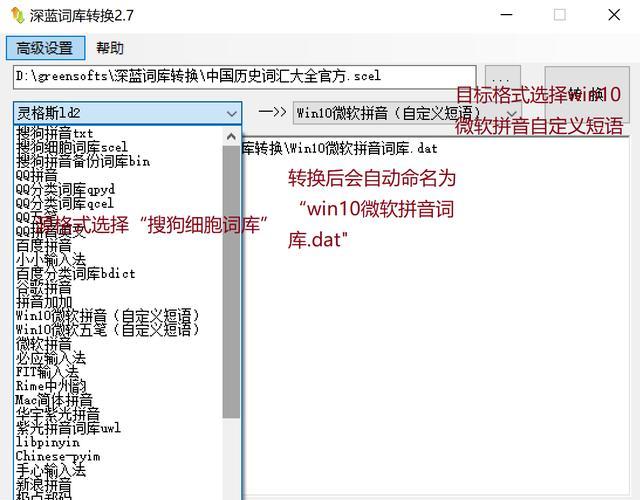Click the app icon in title bar
The image size is (640, 500).
tap(18, 16)
